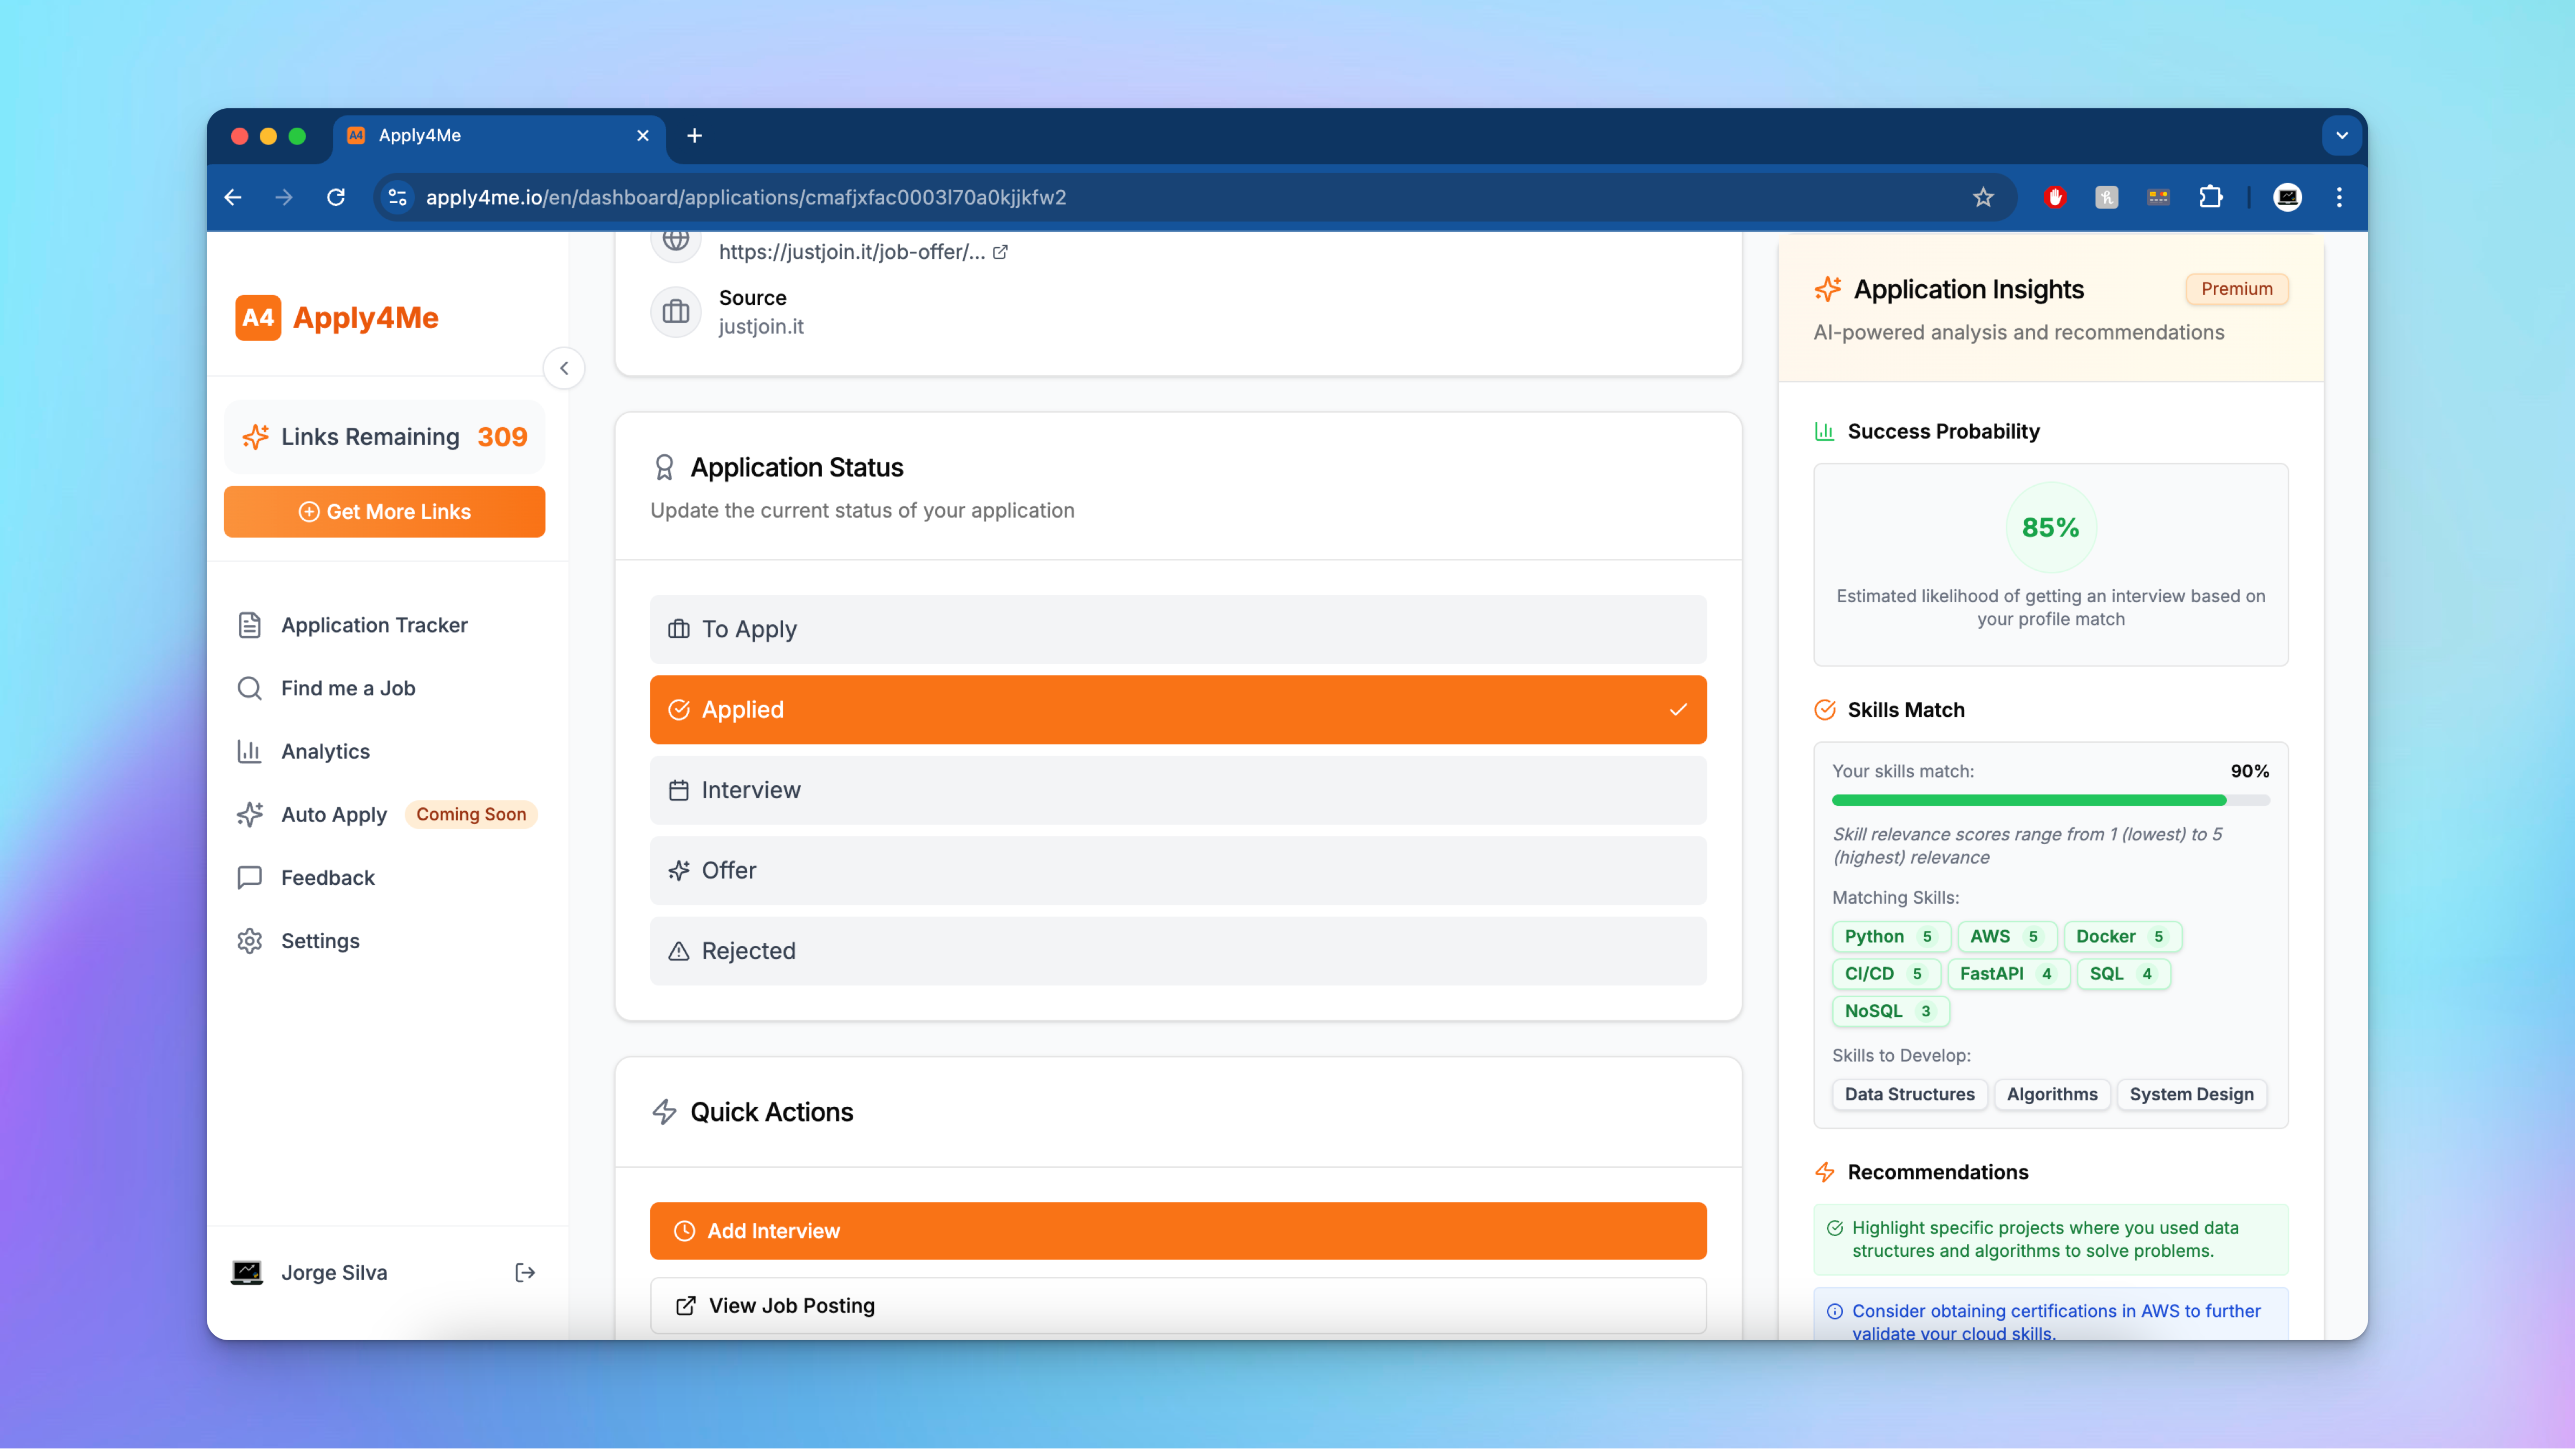Open Application Tracker in sidebar
This screenshot has height=1449, width=2576.
[x=373, y=625]
